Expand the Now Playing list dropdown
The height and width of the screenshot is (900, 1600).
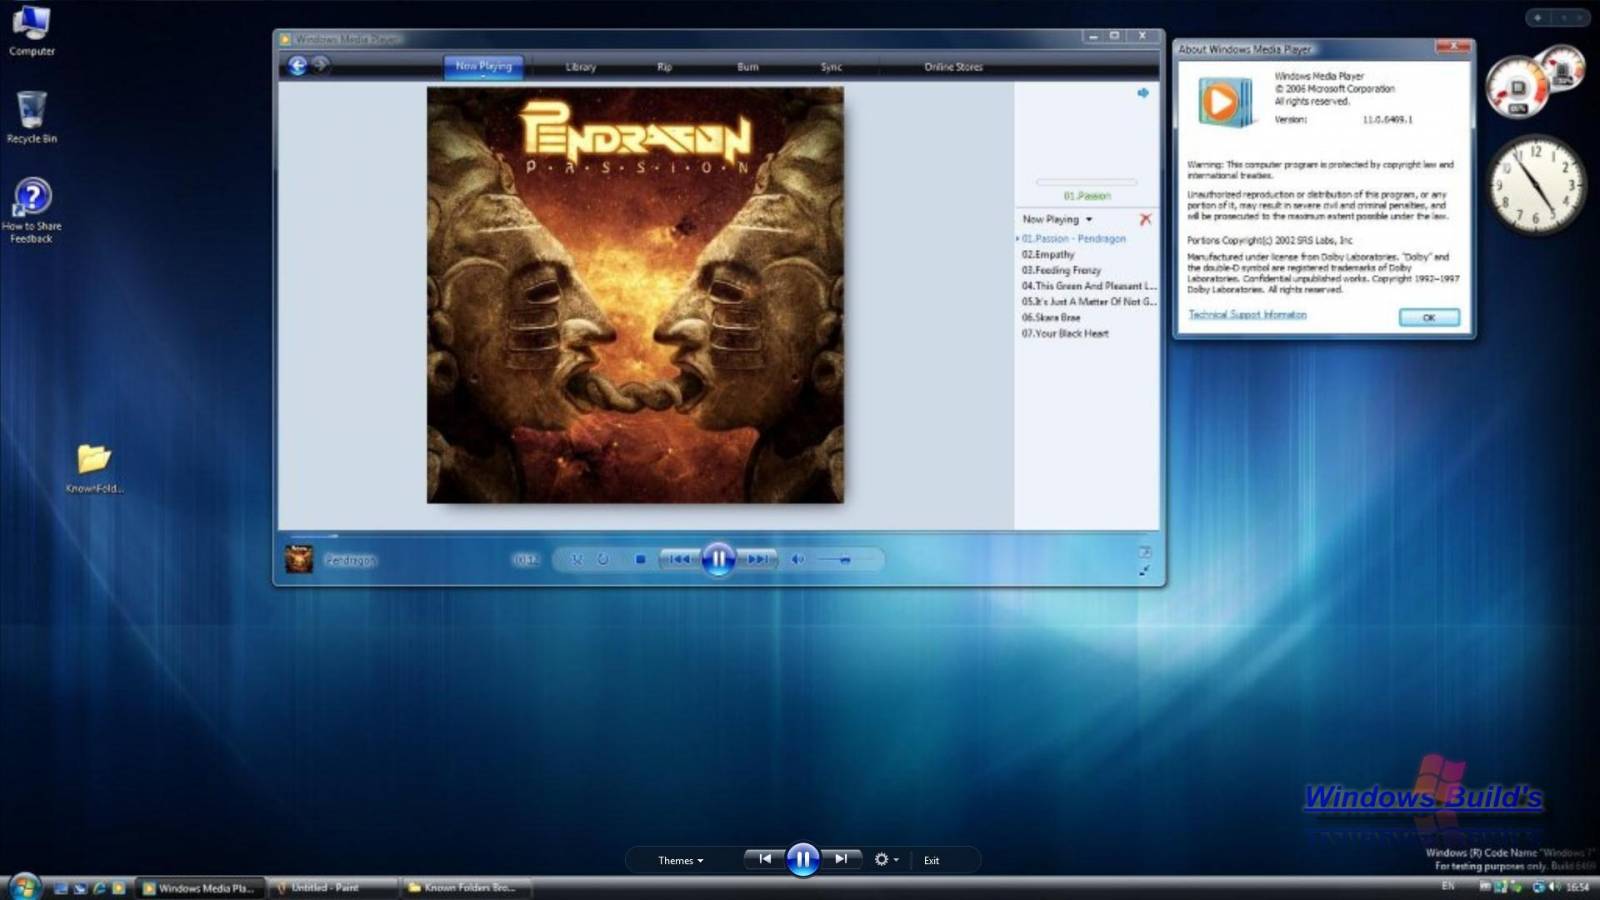[1057, 219]
